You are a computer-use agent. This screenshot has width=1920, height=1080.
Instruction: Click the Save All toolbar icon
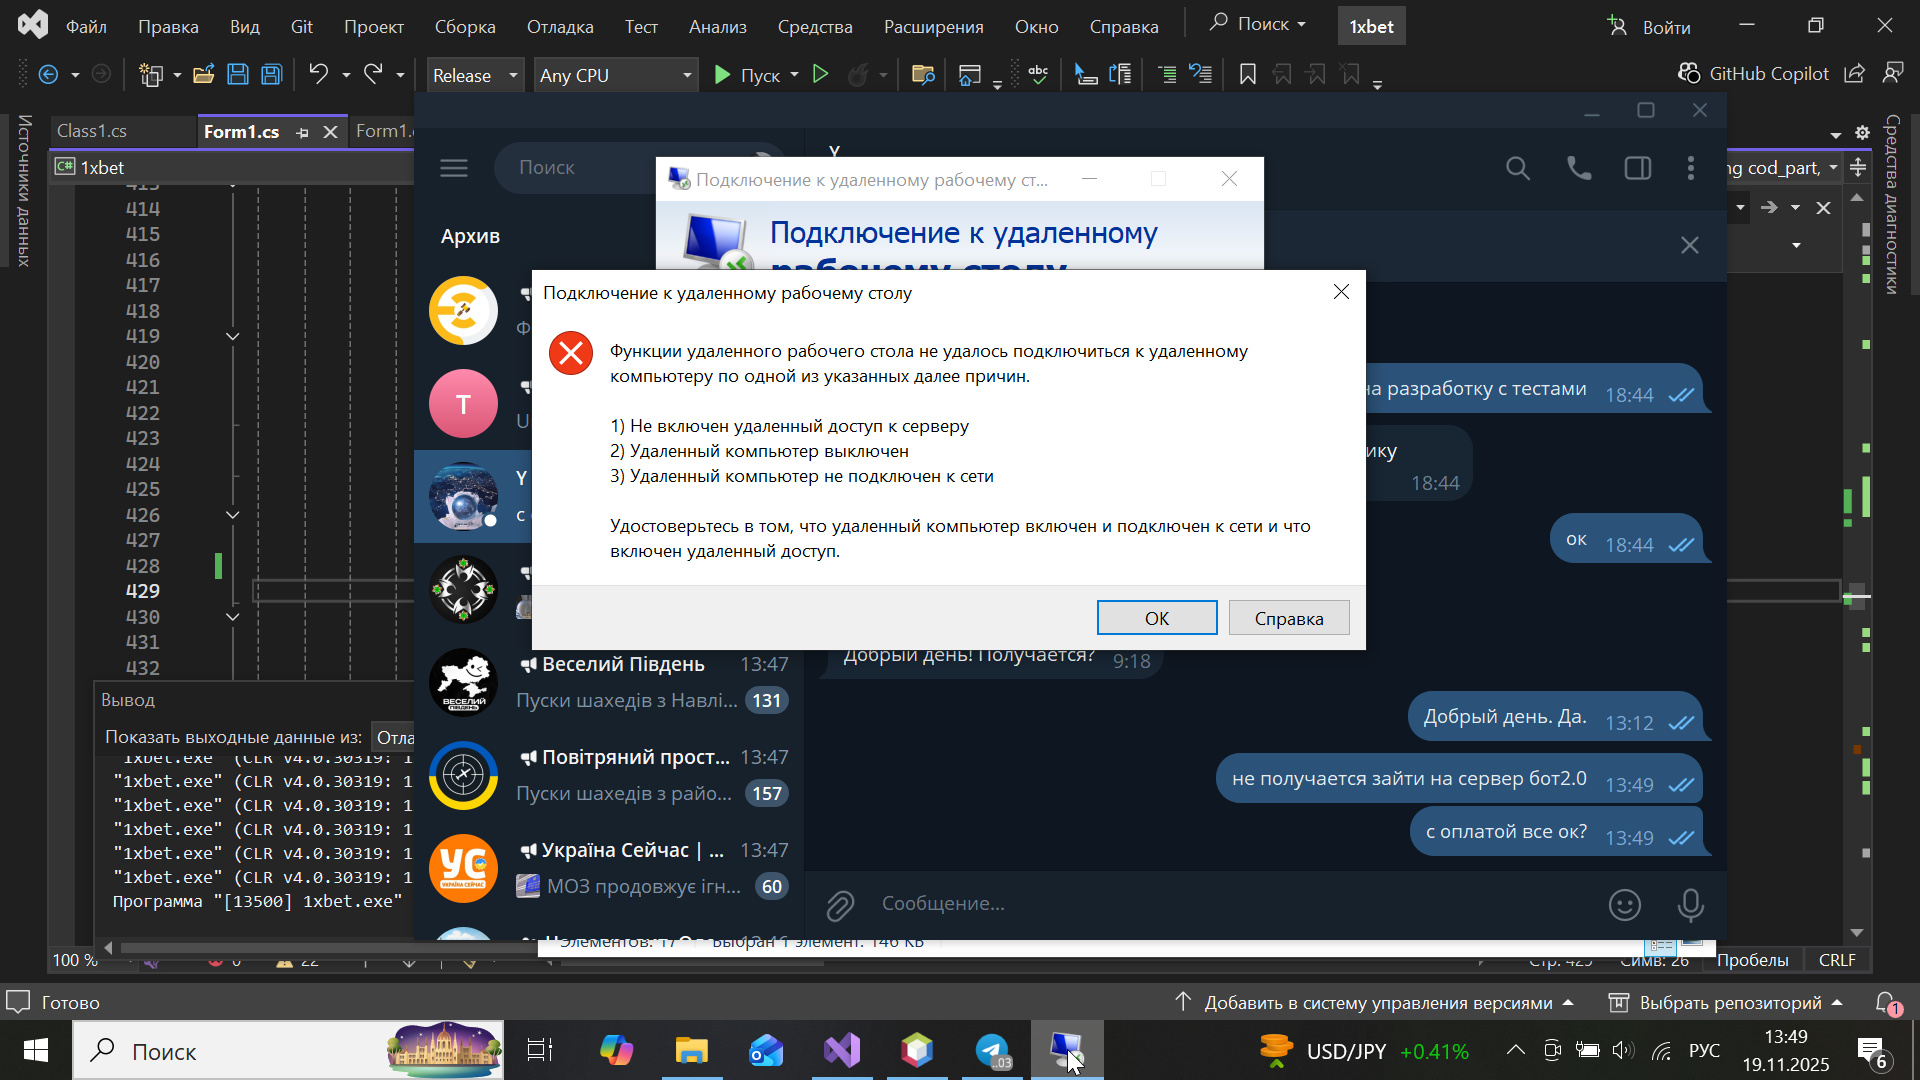click(x=271, y=75)
